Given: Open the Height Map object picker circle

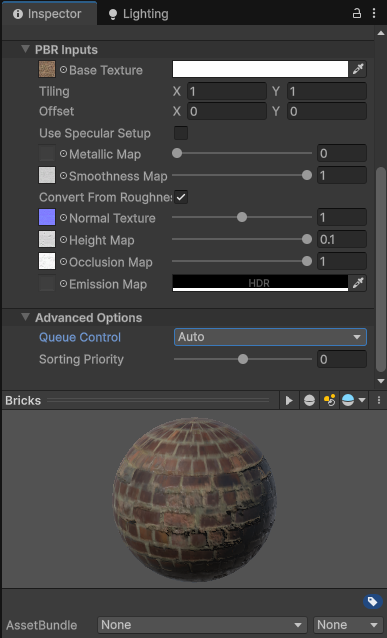Looking at the screenshot, I should click(x=63, y=240).
